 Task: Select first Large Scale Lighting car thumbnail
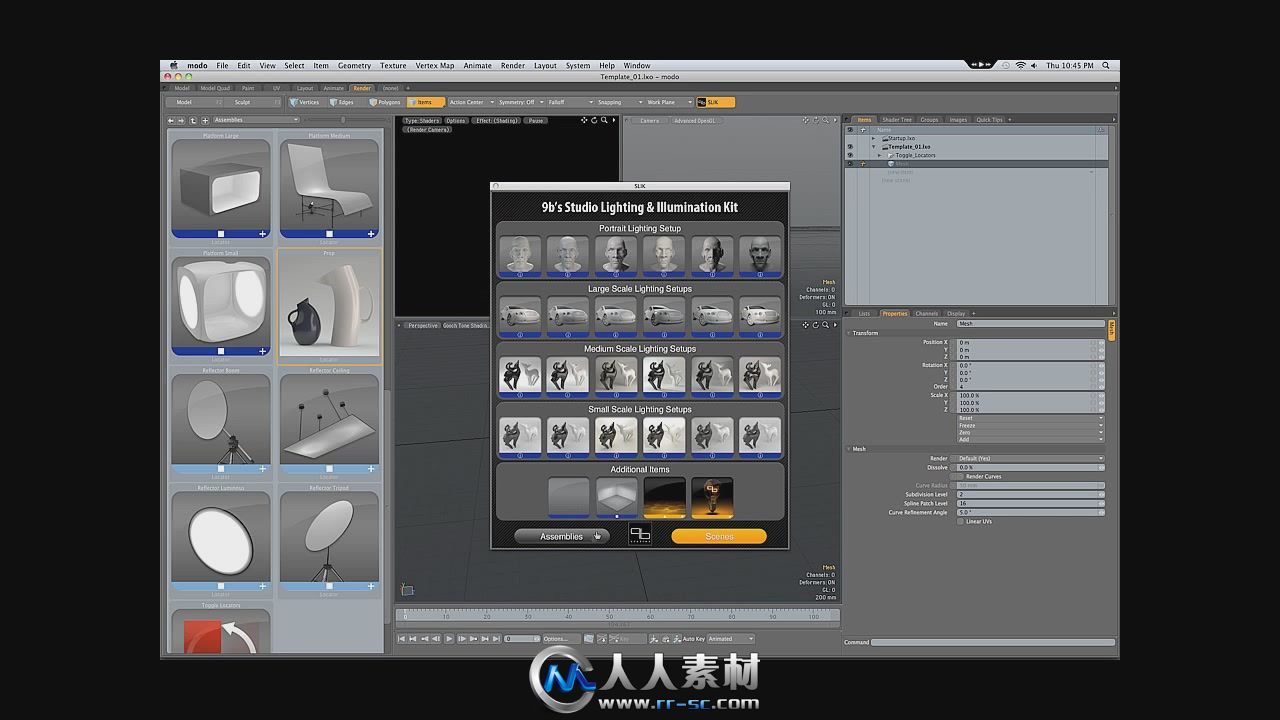520,316
